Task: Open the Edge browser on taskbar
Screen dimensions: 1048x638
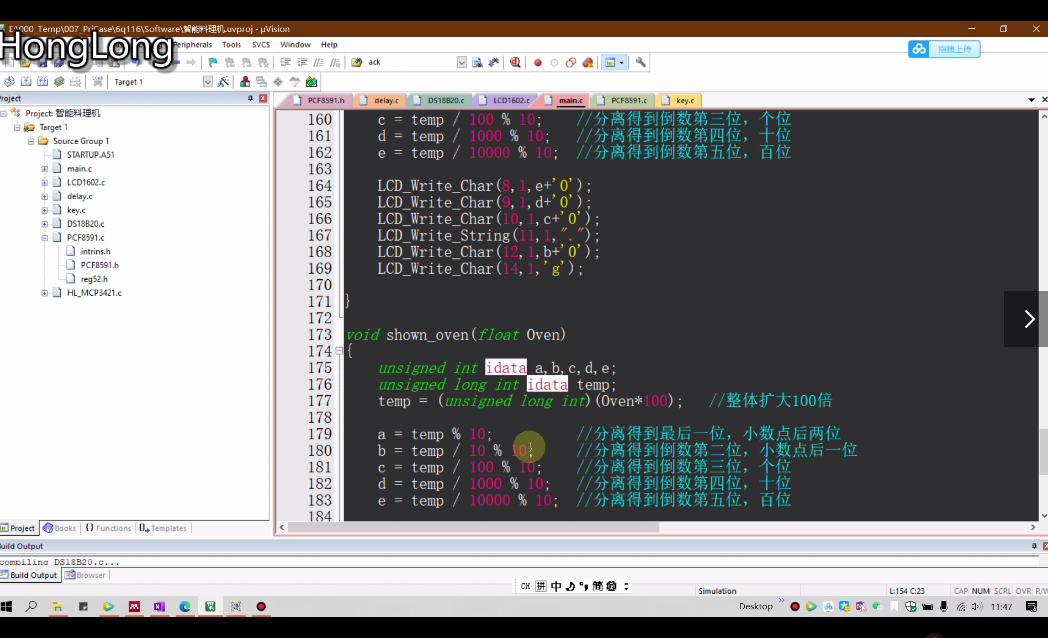Action: (184, 607)
